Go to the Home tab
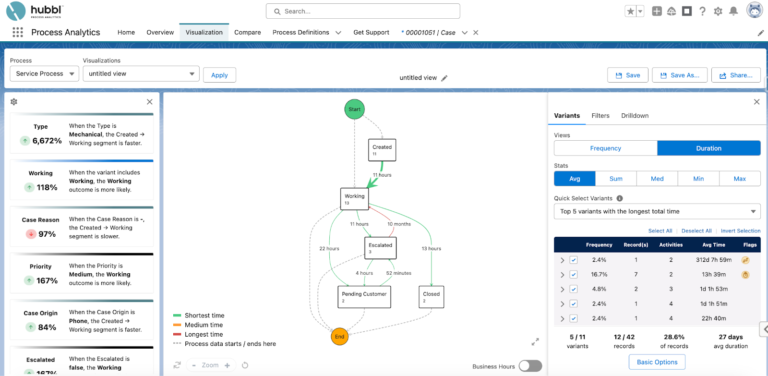Viewport: 768px width, 376px height. coord(126,32)
